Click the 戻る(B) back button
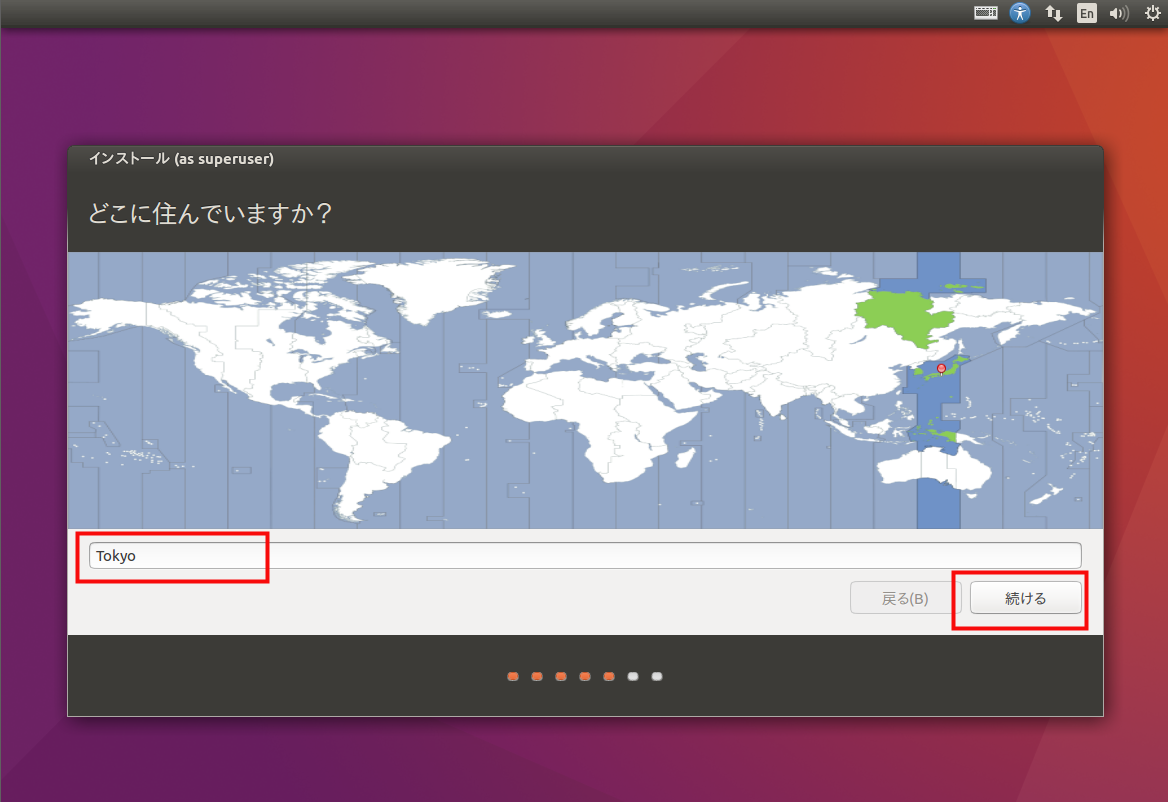Screen dimensions: 1168x802 (x=905, y=598)
